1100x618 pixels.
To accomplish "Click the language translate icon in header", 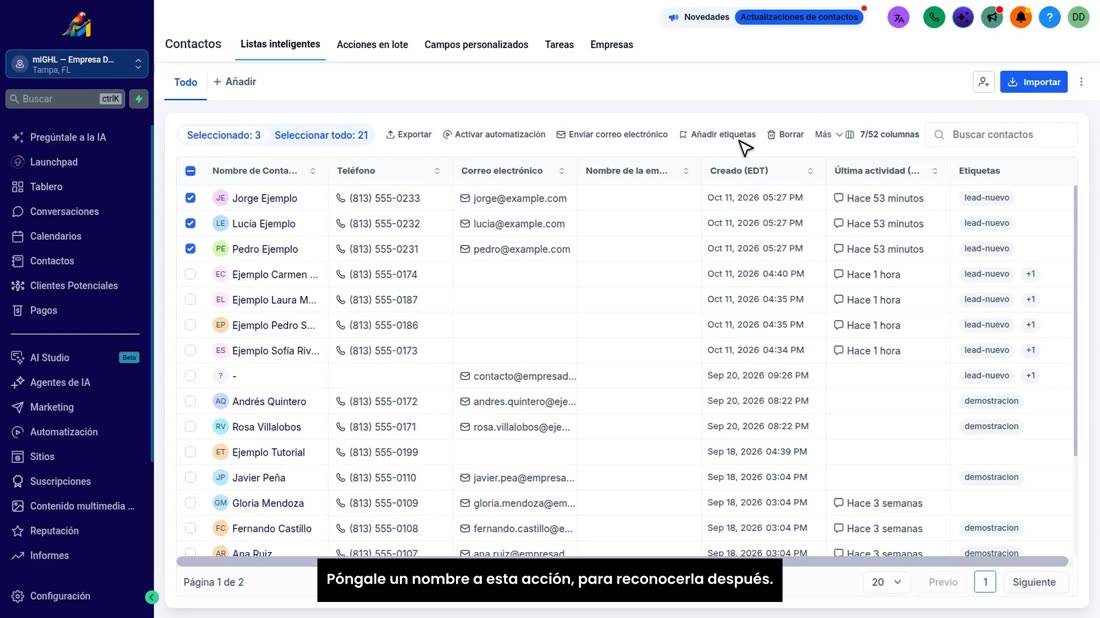I will [x=898, y=17].
